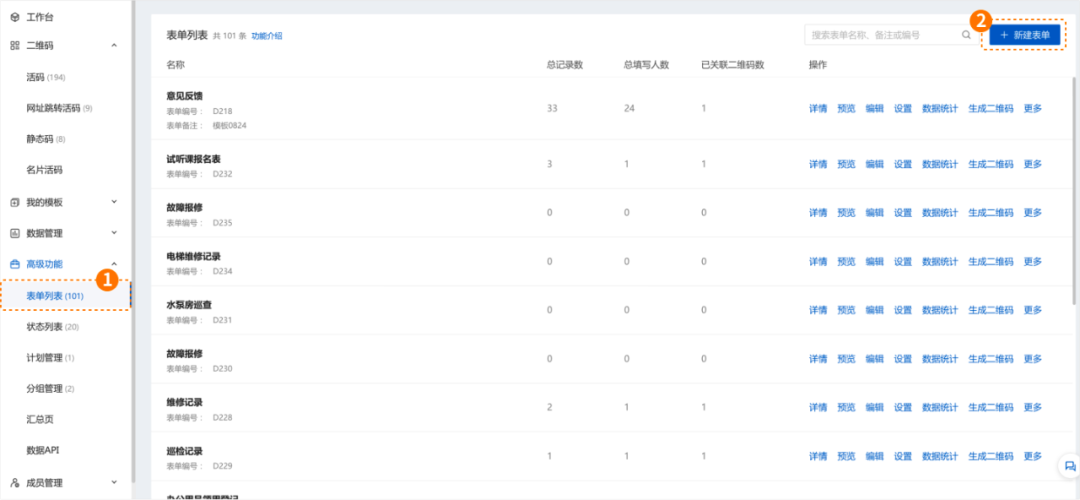The height and width of the screenshot is (500, 1080).
Task: Open 更多 for 水泵房巡查 row
Action: point(1032,310)
